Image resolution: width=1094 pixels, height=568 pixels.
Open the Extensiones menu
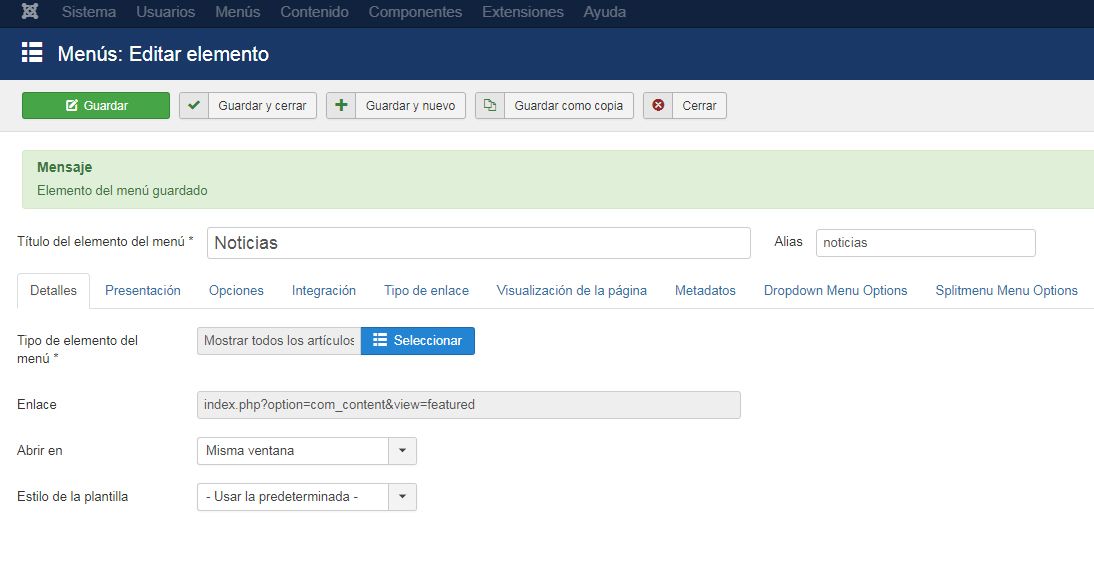pyautogui.click(x=523, y=12)
